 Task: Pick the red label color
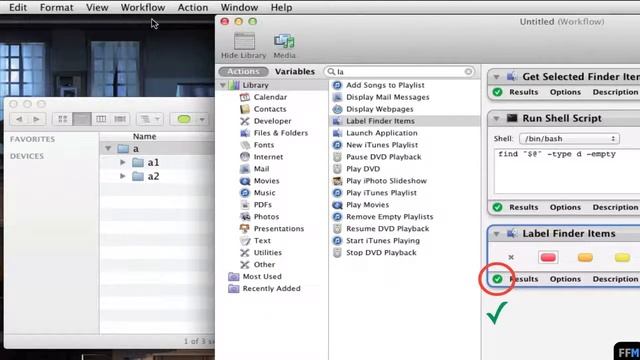click(548, 258)
